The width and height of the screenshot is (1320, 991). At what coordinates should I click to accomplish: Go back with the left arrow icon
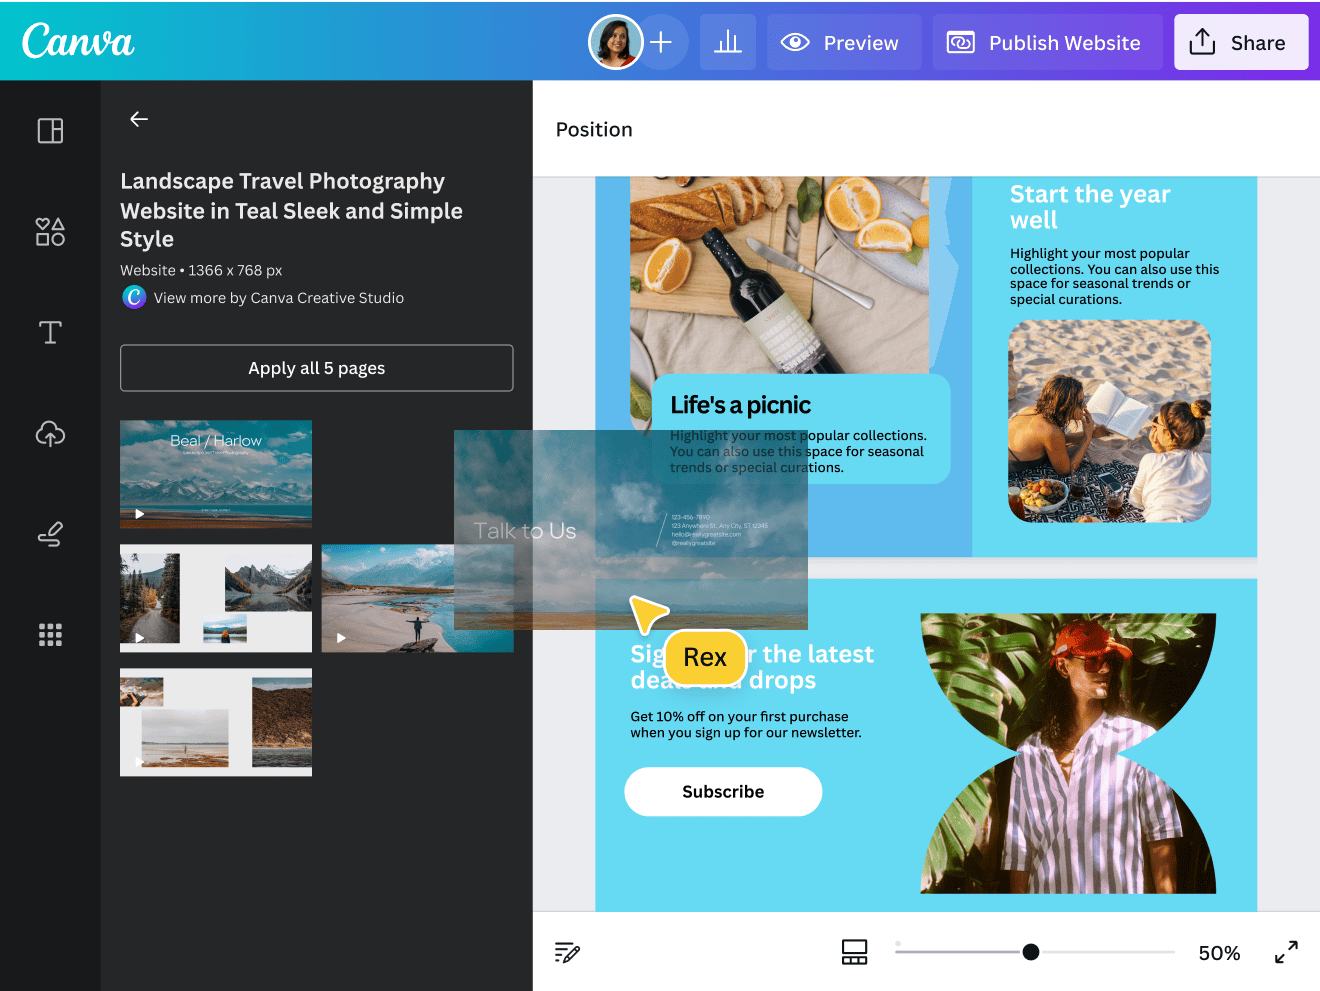139,119
